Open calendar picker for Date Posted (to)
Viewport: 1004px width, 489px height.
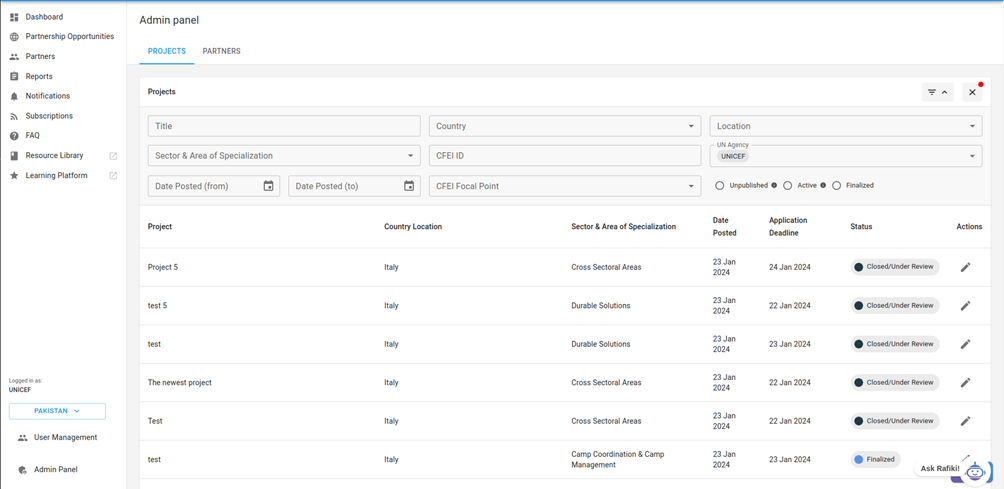coord(409,186)
